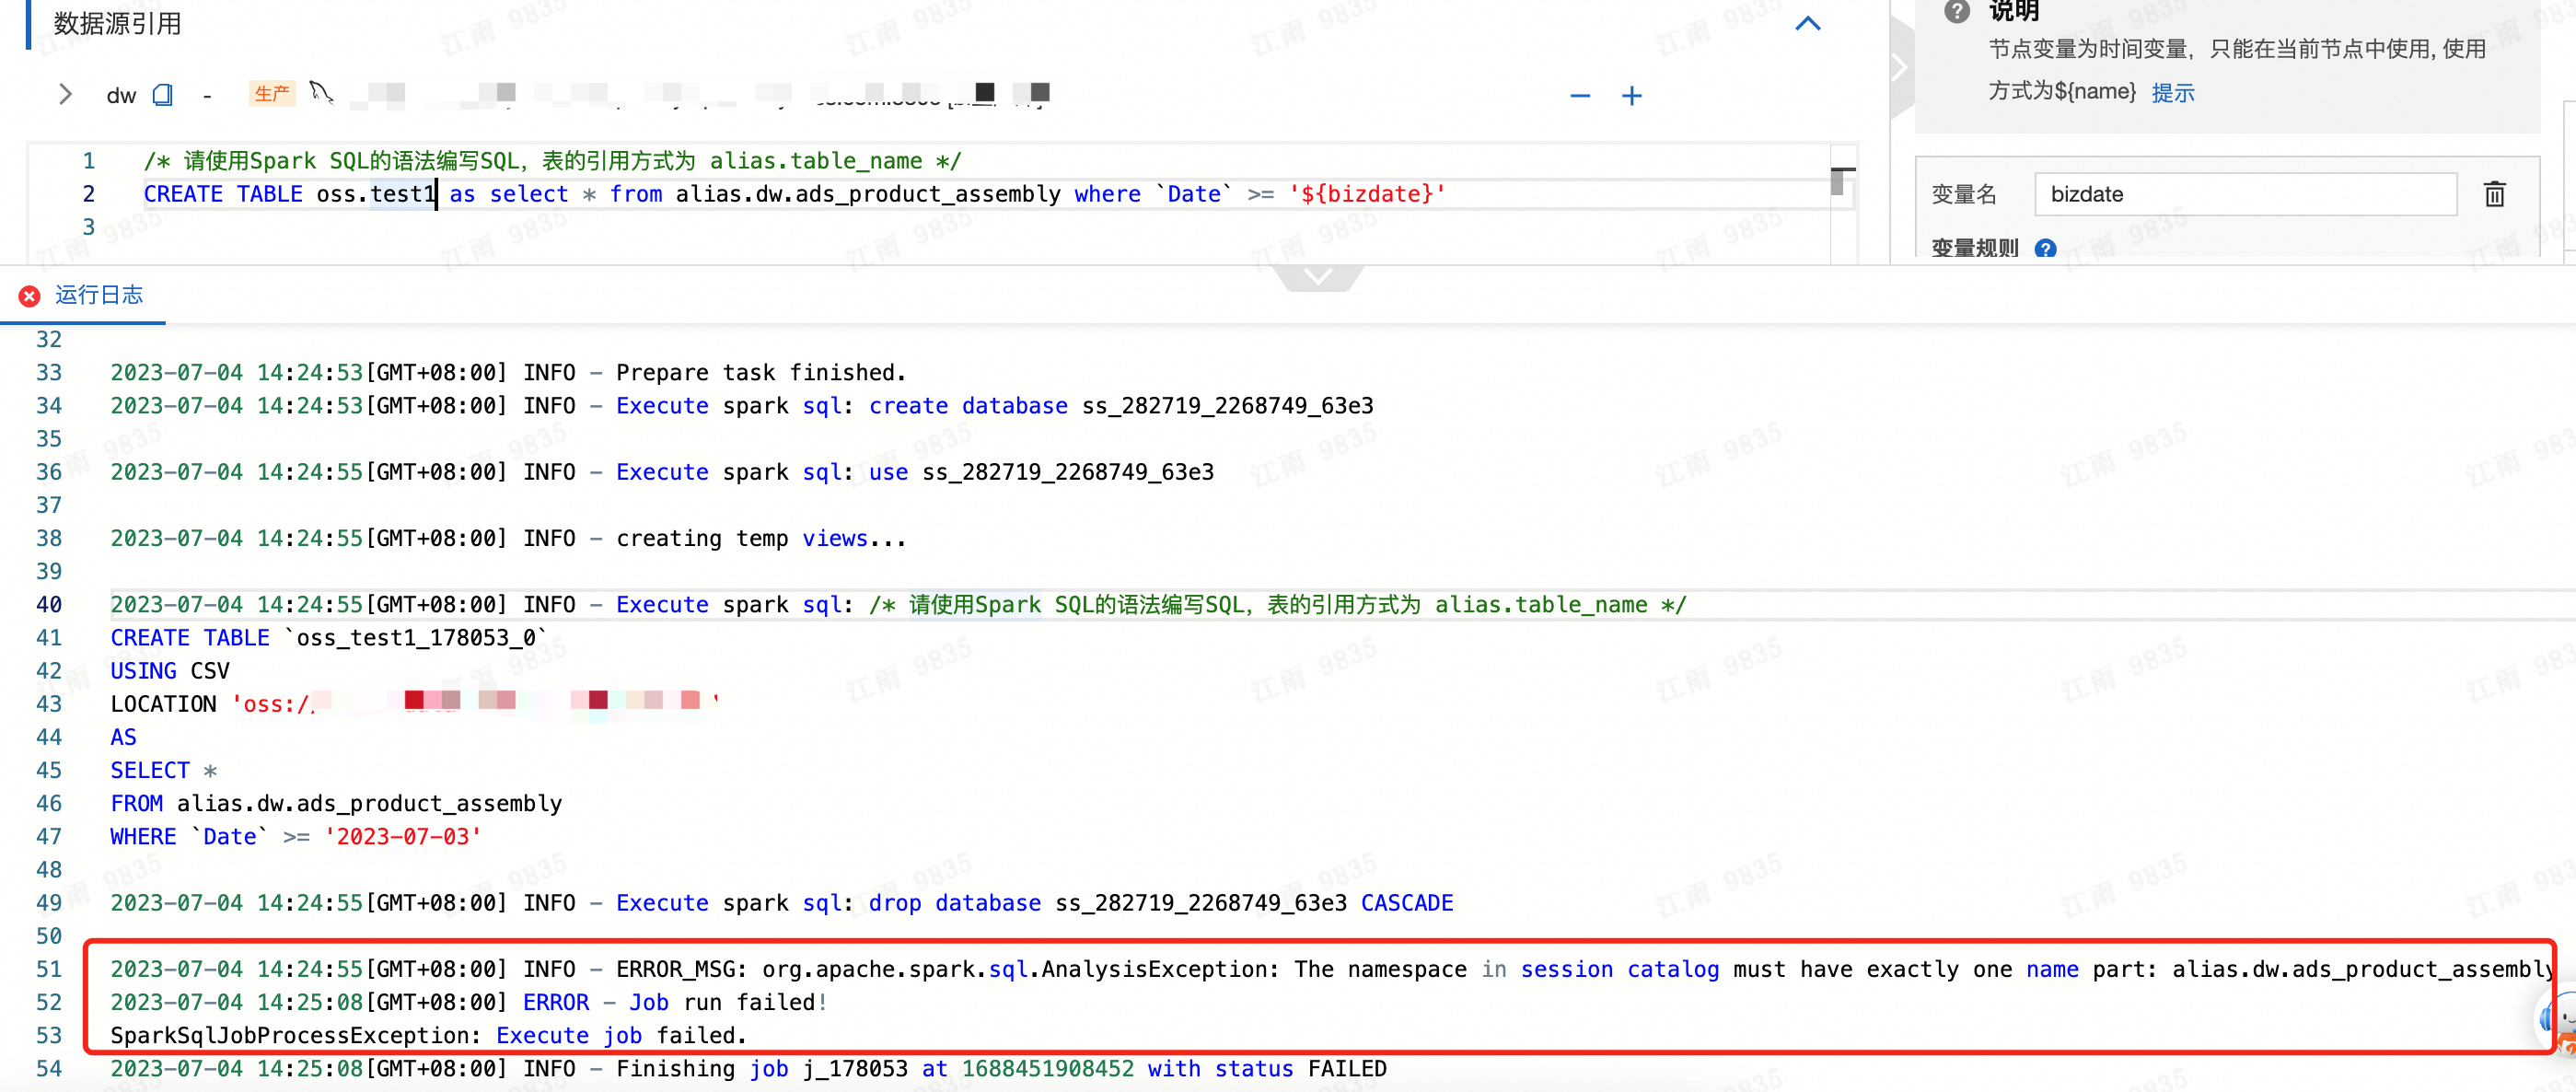
Task: Remove data source with minus icon
Action: (1580, 96)
